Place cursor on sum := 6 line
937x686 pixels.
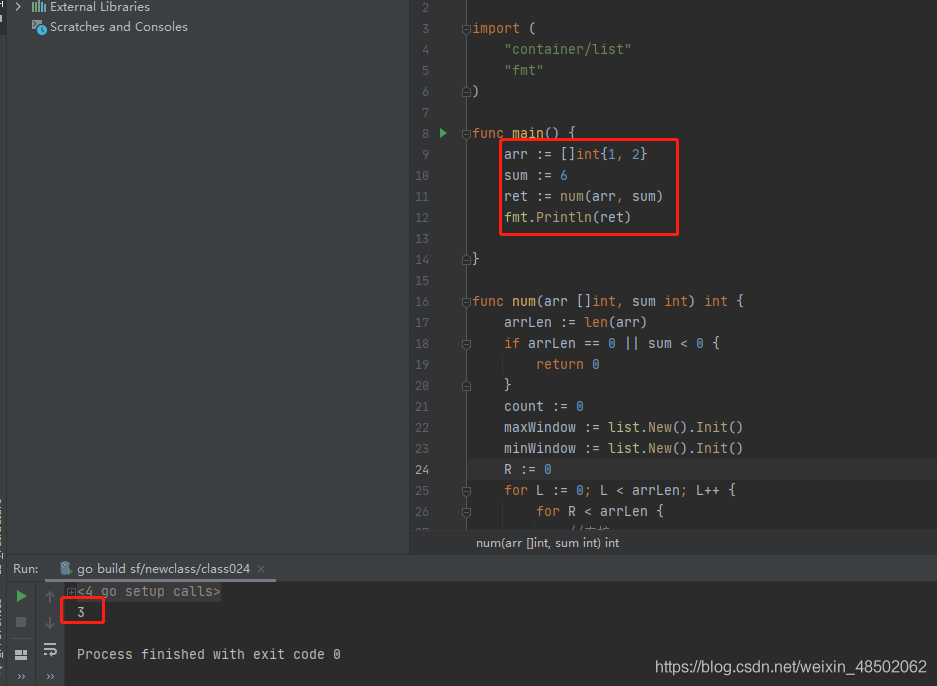click(535, 175)
